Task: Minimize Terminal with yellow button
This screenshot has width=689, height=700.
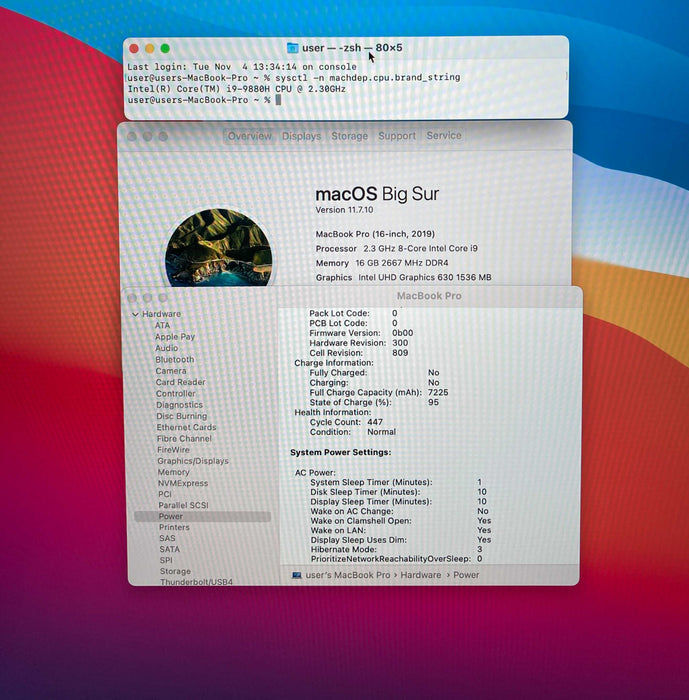Action: pyautogui.click(x=150, y=48)
